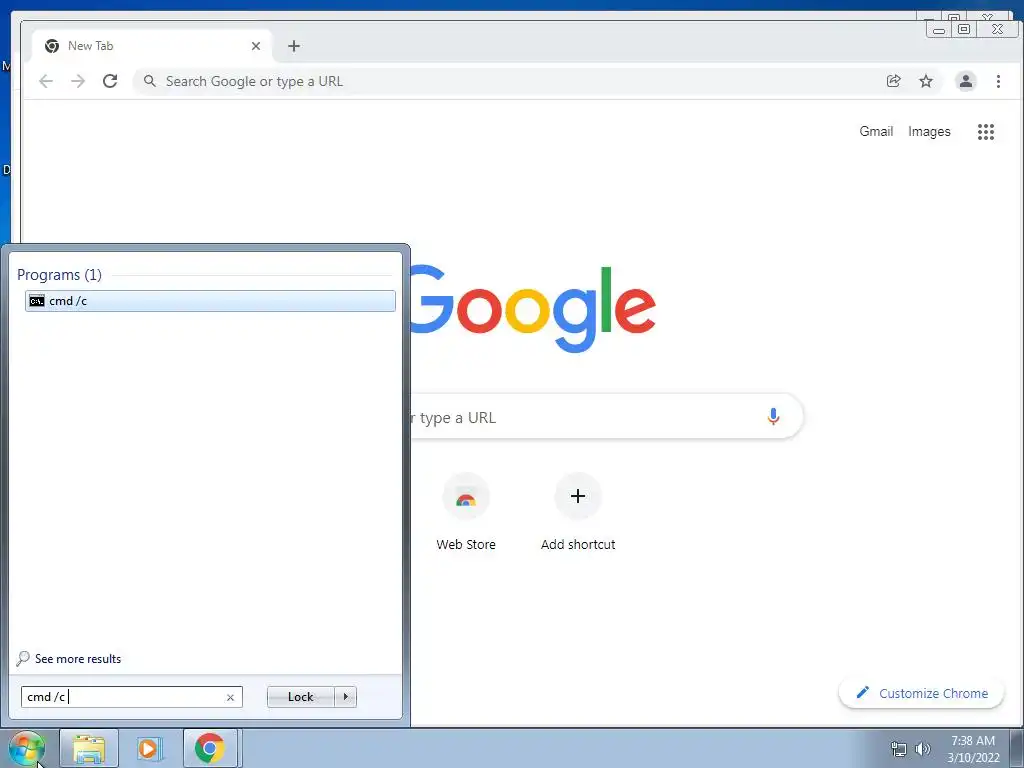Open the Images link
The image size is (1024, 768).
pos(929,131)
